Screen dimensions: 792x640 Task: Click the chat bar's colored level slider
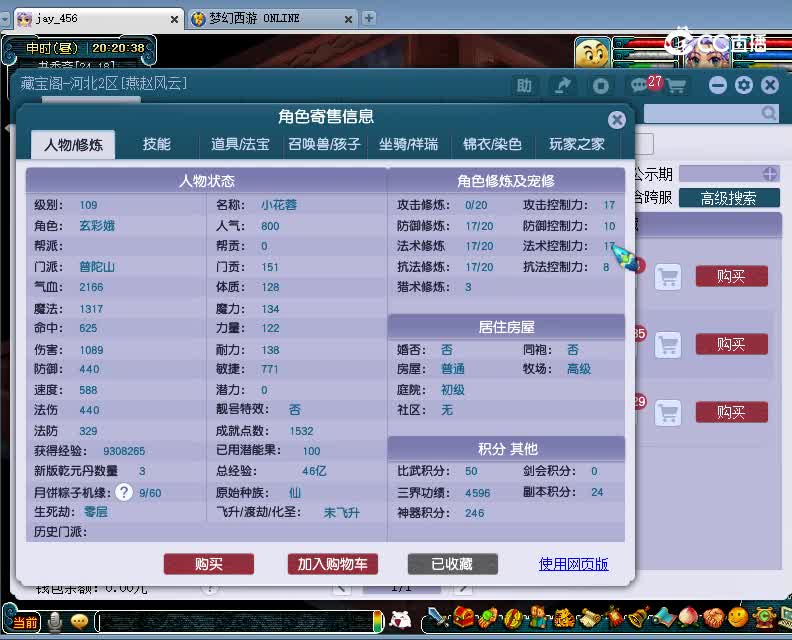pos(378,622)
